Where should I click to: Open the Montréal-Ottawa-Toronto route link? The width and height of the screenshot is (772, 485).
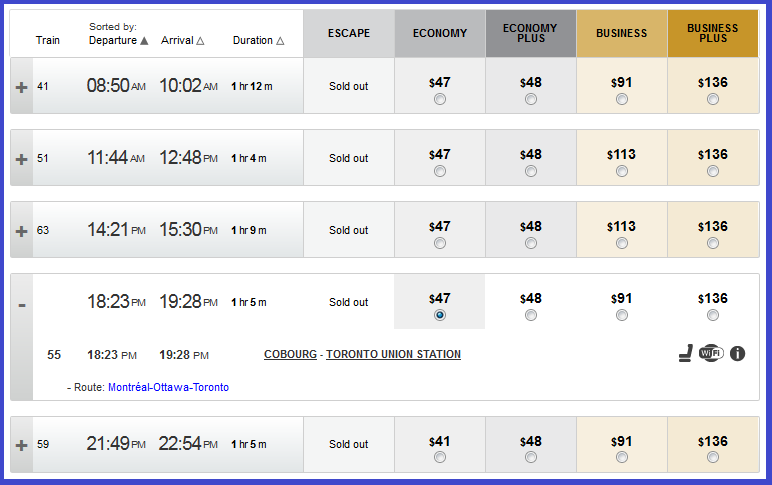168,387
